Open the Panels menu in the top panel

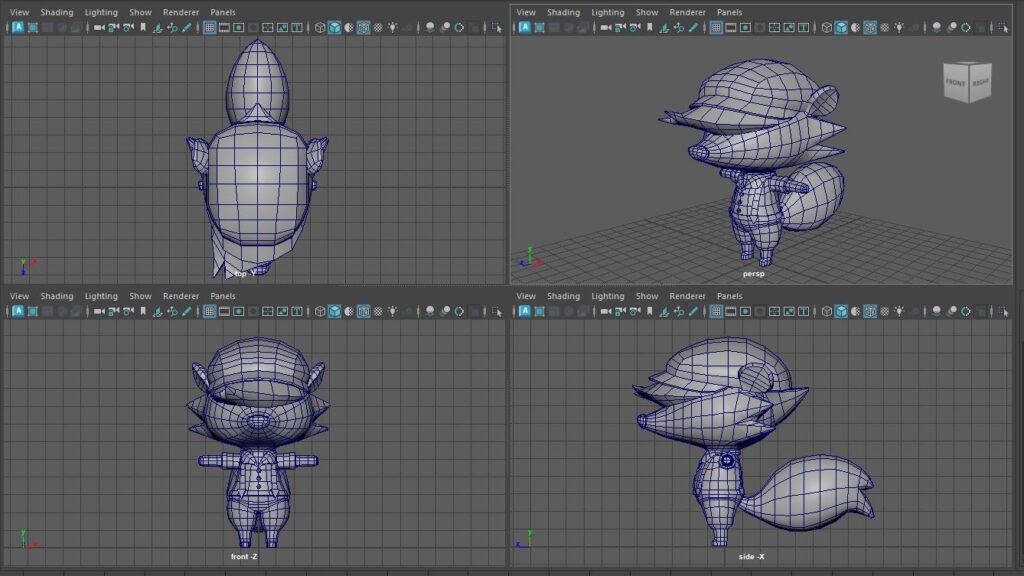[223, 12]
